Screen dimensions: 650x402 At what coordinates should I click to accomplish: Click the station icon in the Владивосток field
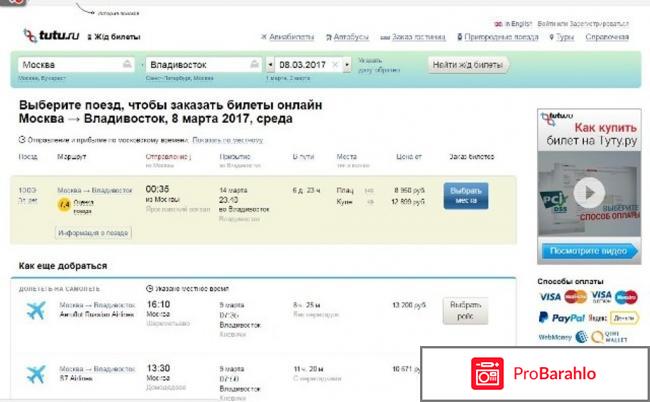[254, 64]
